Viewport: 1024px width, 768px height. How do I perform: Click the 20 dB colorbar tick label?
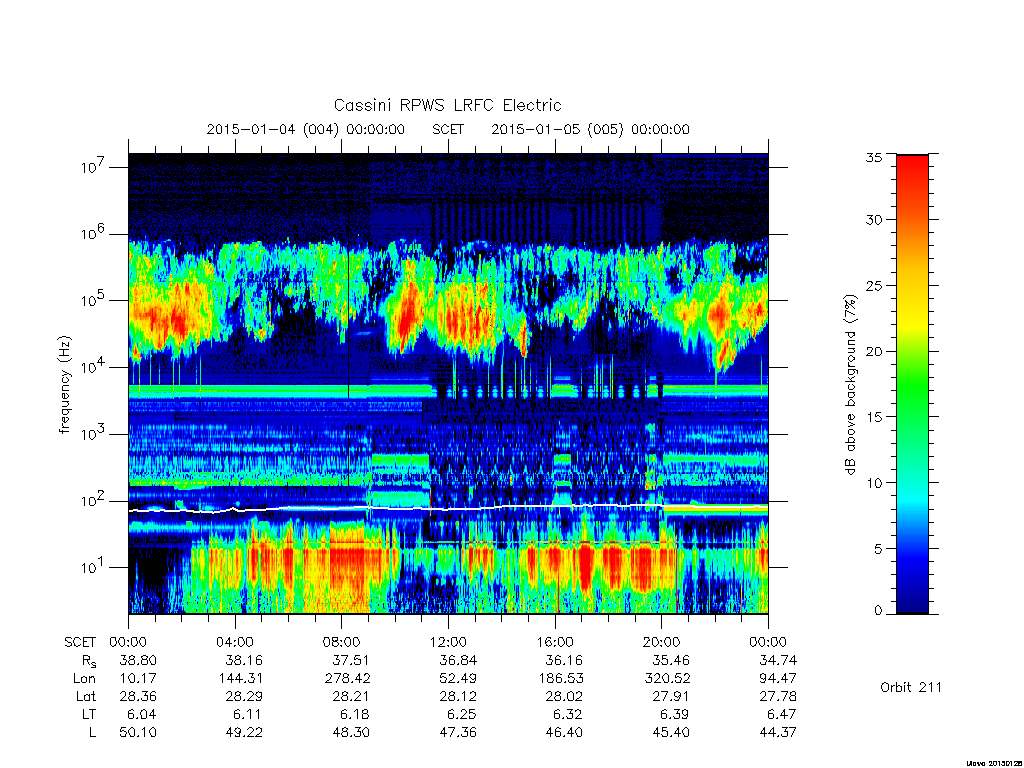874,351
